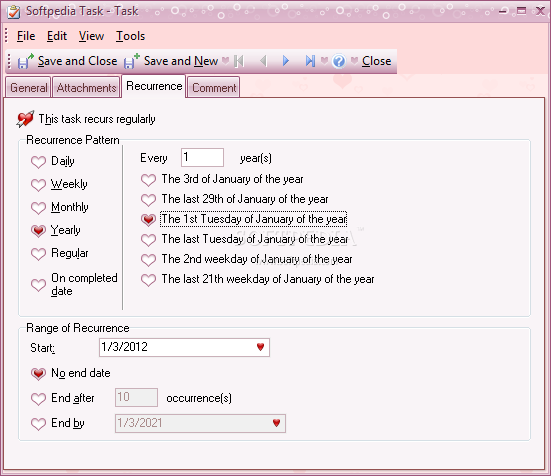
Task: Click the Save and New disk icon
Action: pos(132,61)
